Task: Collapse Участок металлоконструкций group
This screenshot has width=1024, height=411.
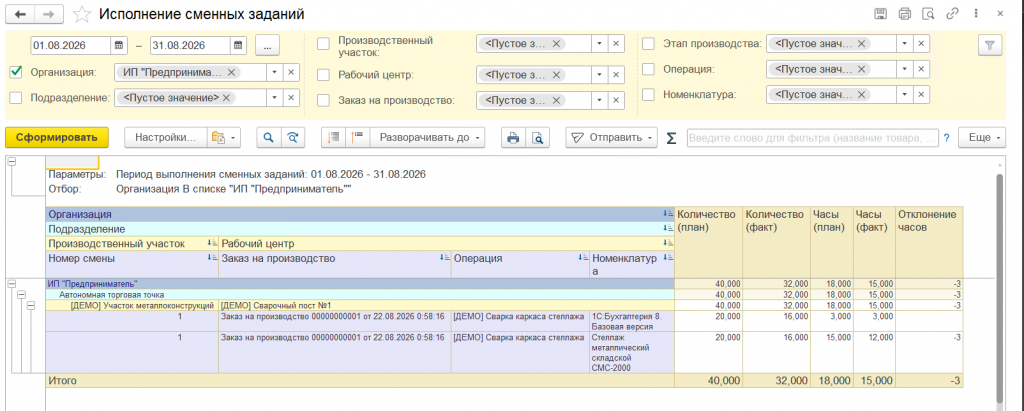Action: (31, 306)
